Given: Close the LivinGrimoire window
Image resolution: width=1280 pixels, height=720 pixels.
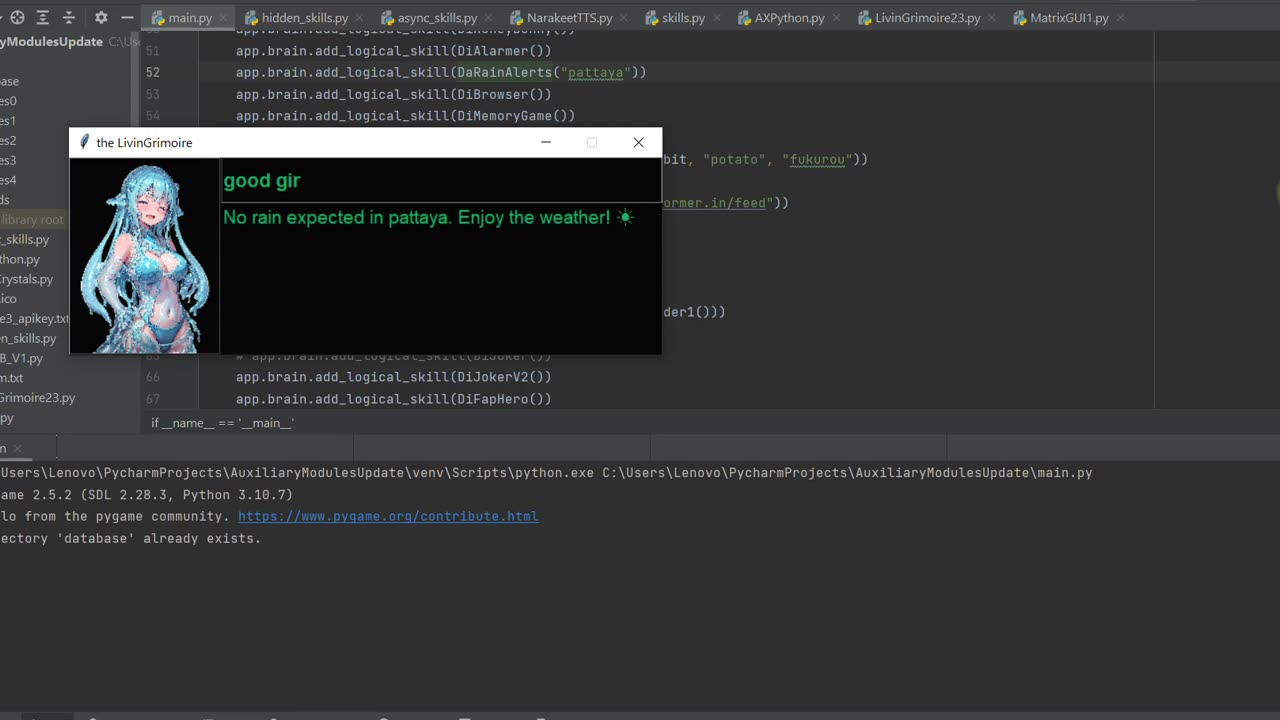Looking at the screenshot, I should 638,142.
